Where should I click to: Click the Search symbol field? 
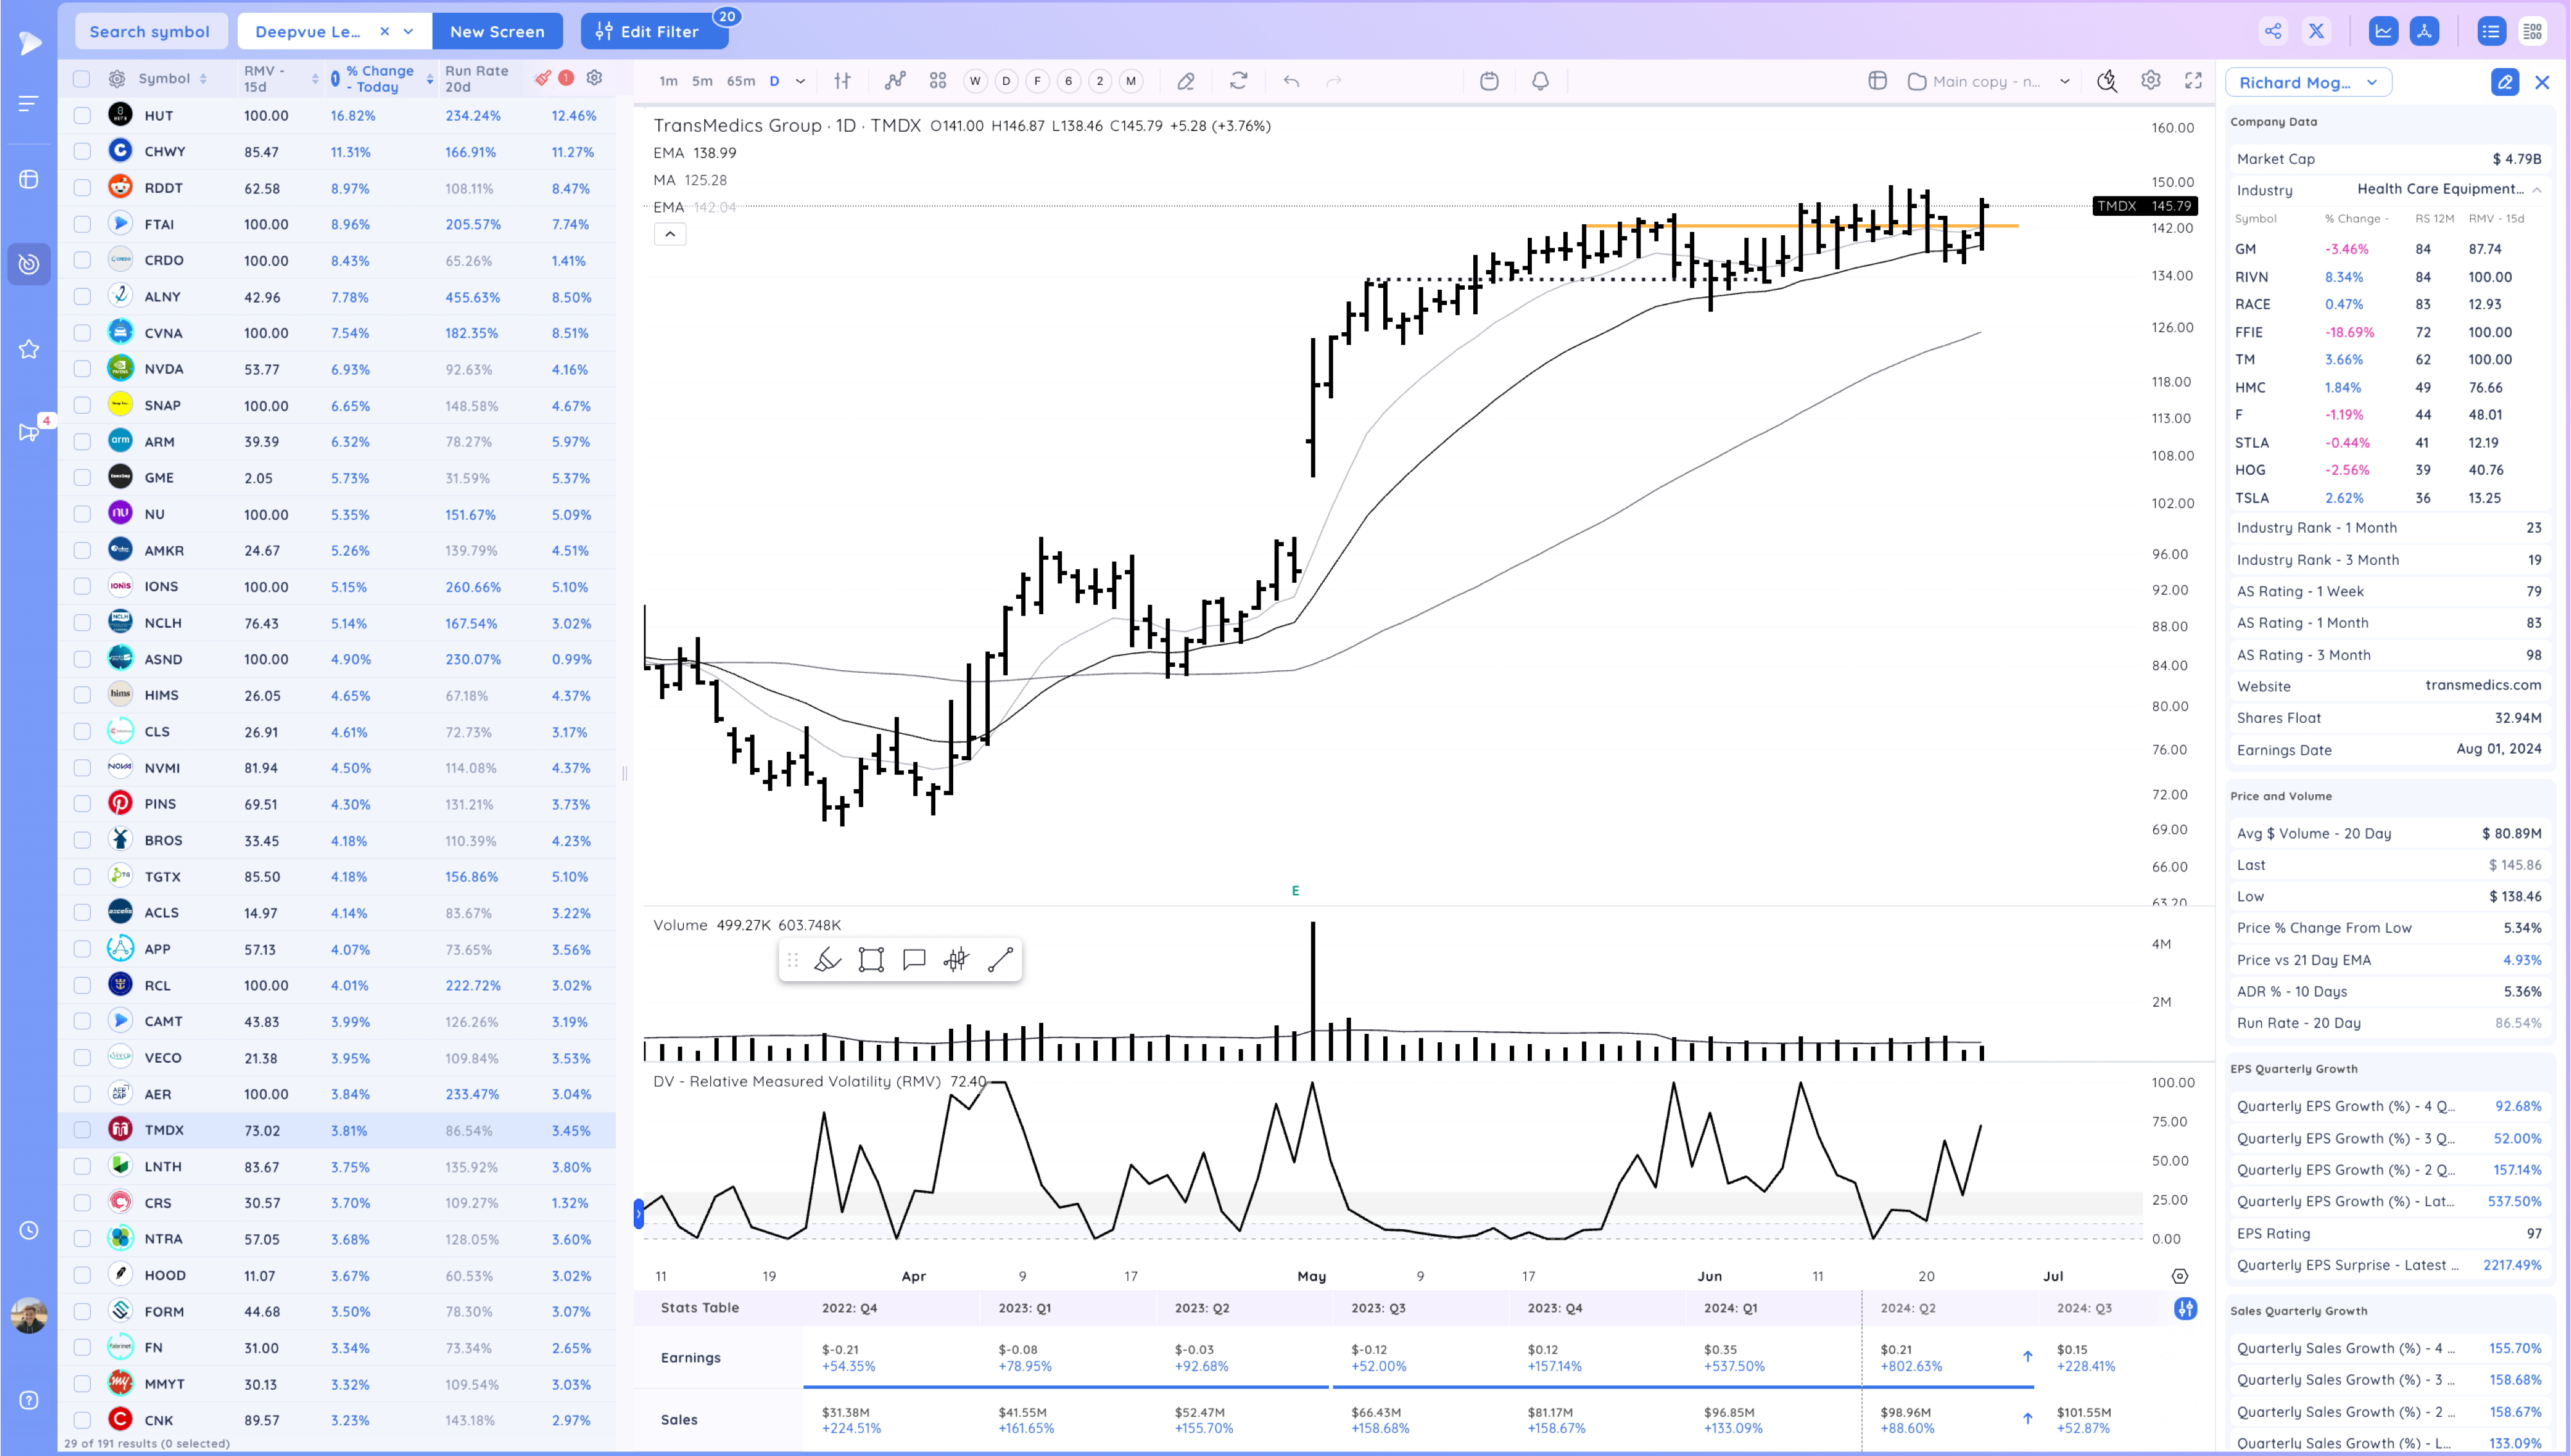150,31
